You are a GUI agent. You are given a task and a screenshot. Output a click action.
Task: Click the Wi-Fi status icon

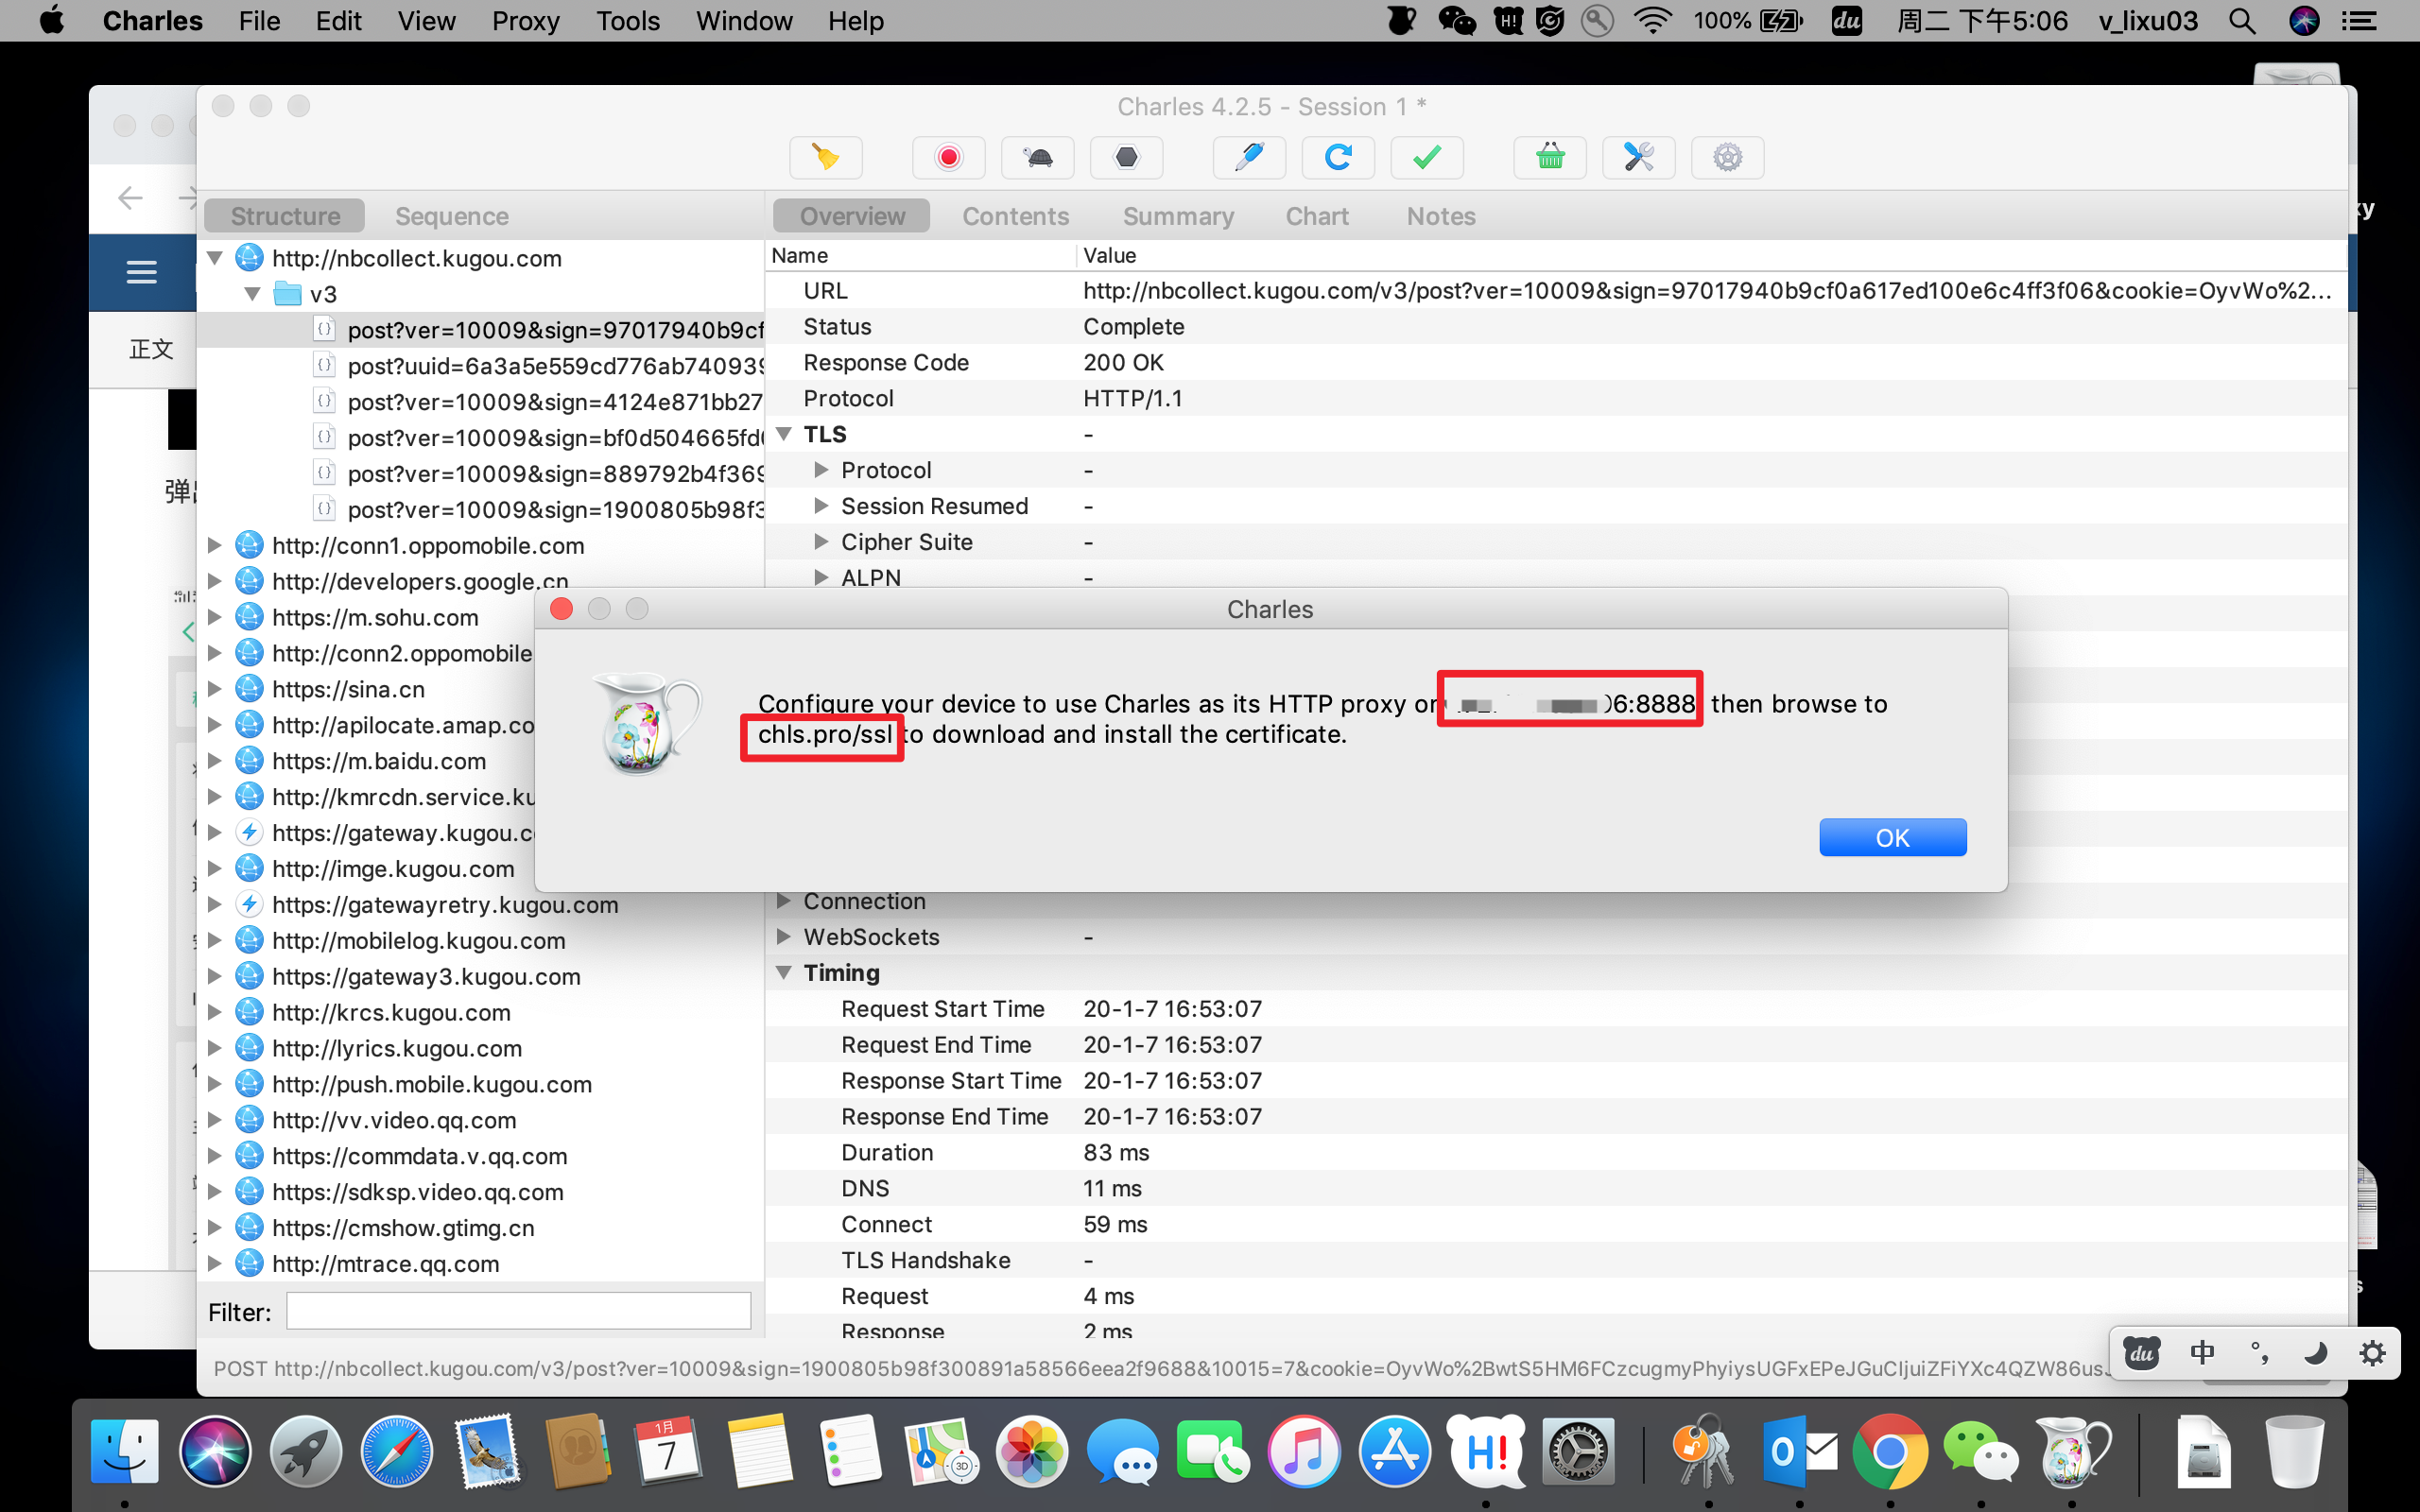(1652, 21)
